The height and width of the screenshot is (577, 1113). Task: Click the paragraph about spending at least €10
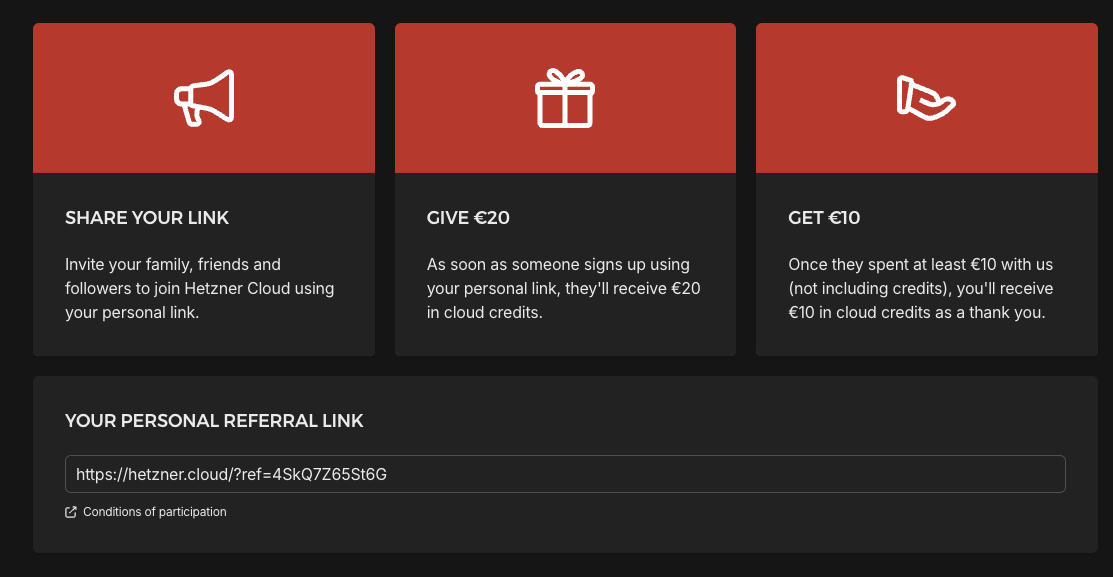point(921,288)
